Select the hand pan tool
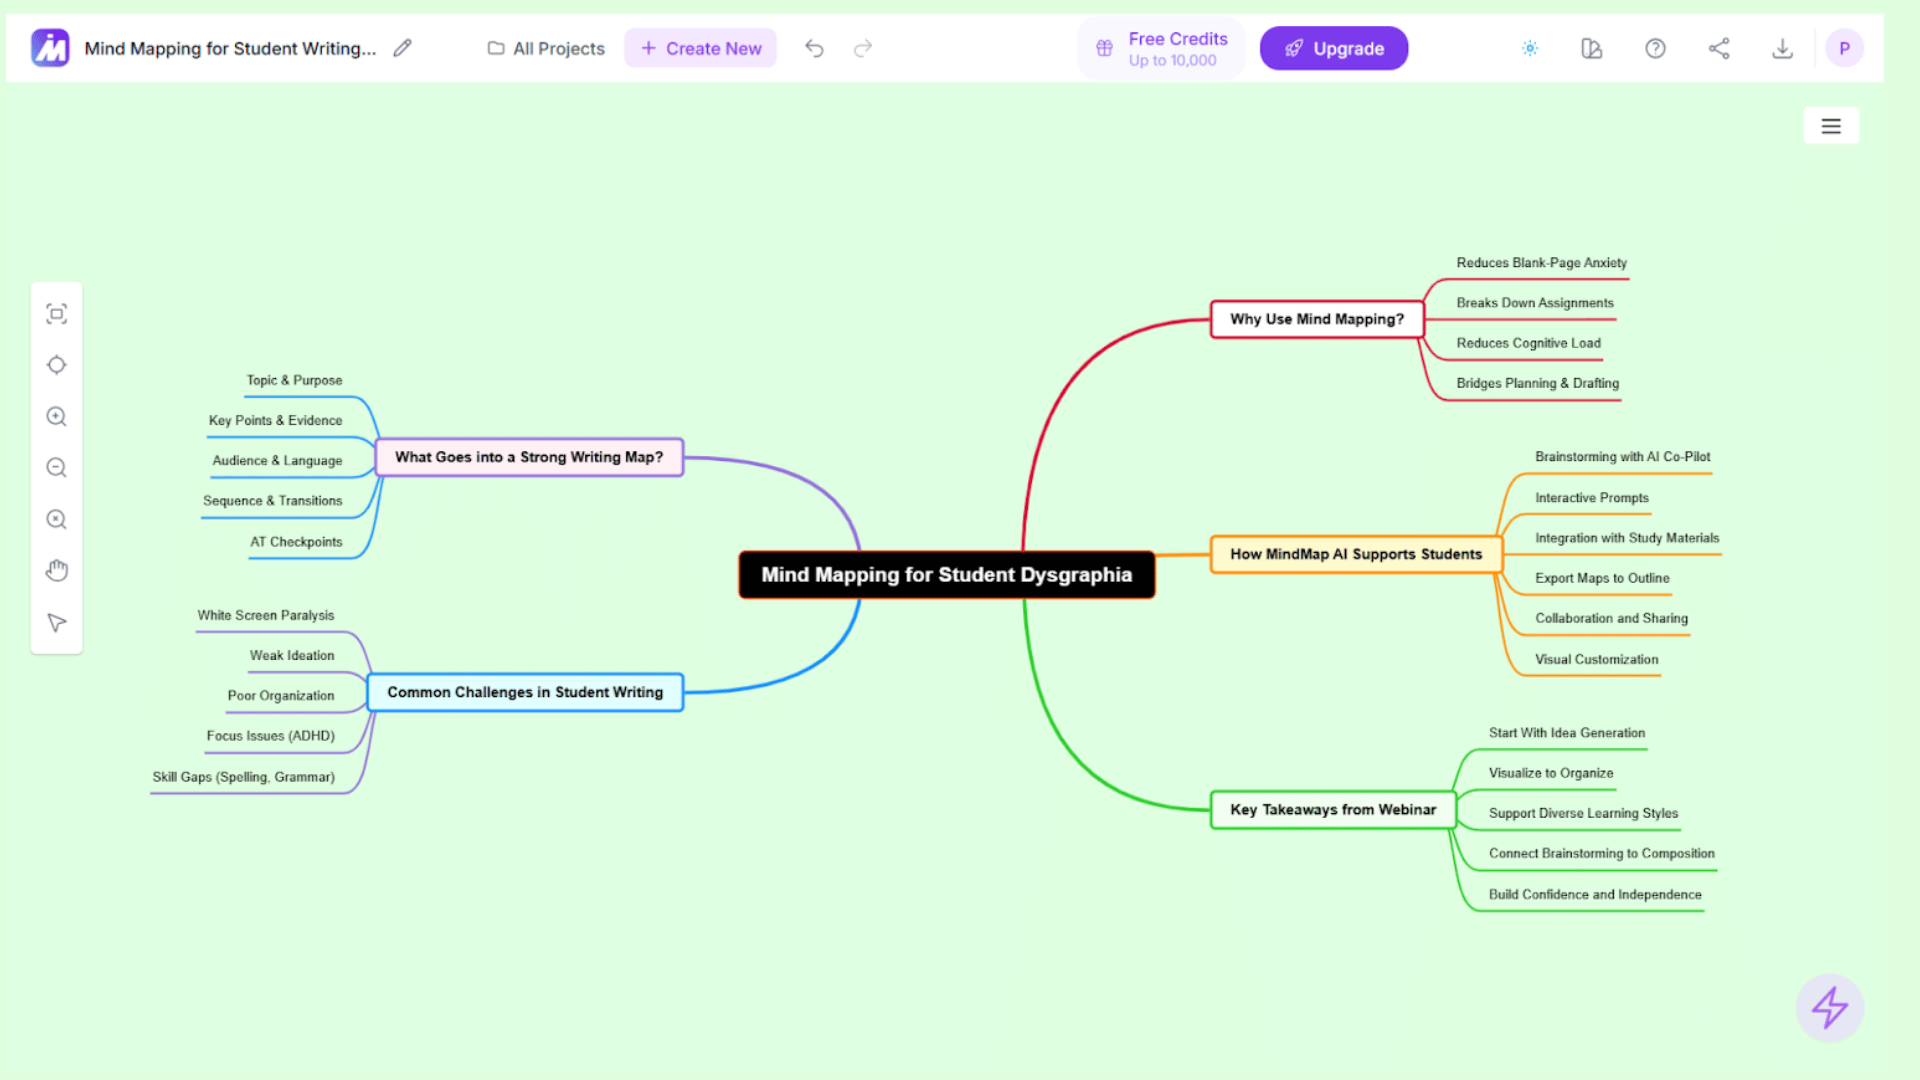 point(56,570)
